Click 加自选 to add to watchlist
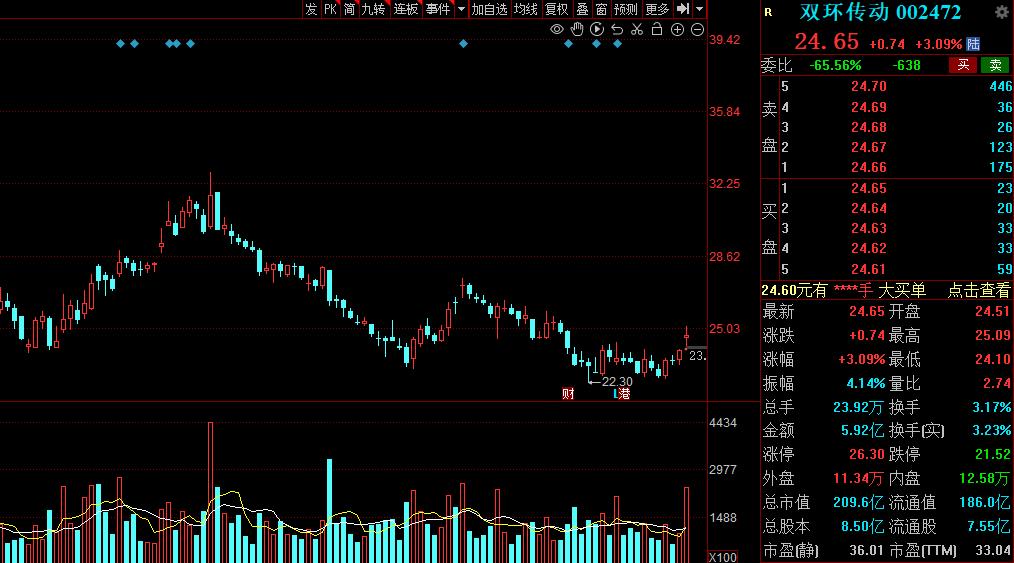 [x=489, y=9]
